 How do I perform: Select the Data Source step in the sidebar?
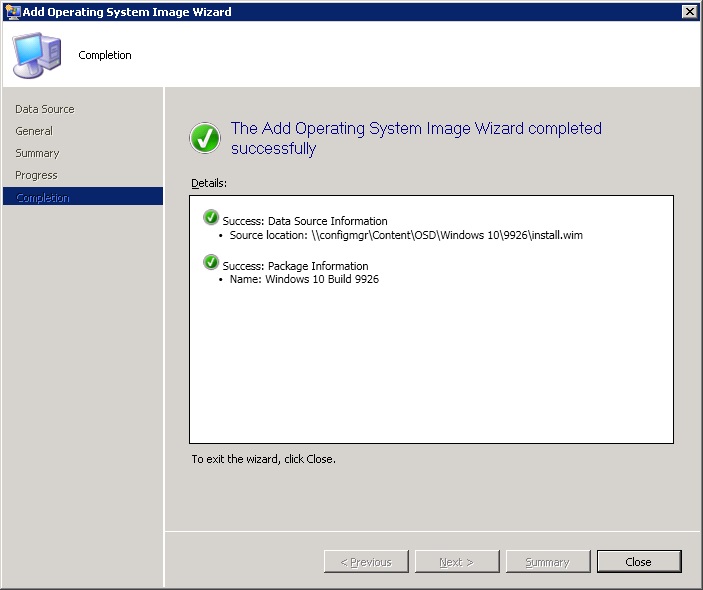44,109
